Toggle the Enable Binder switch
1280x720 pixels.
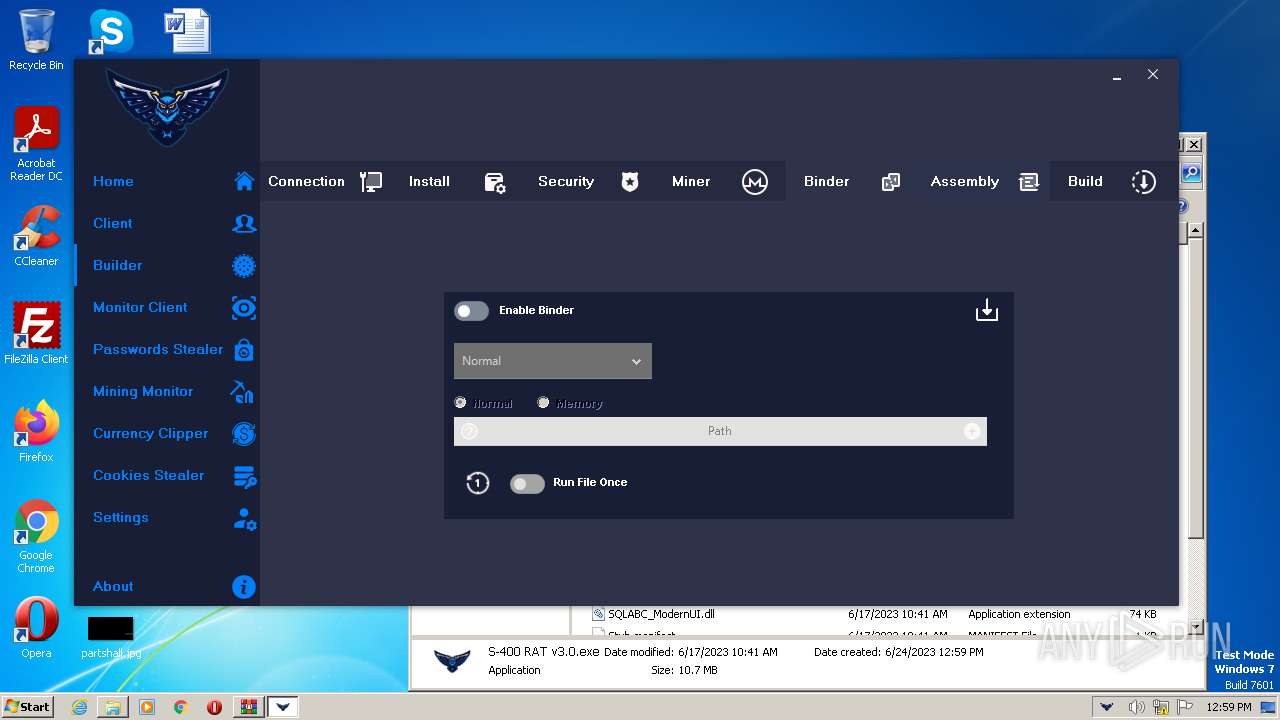click(471, 311)
